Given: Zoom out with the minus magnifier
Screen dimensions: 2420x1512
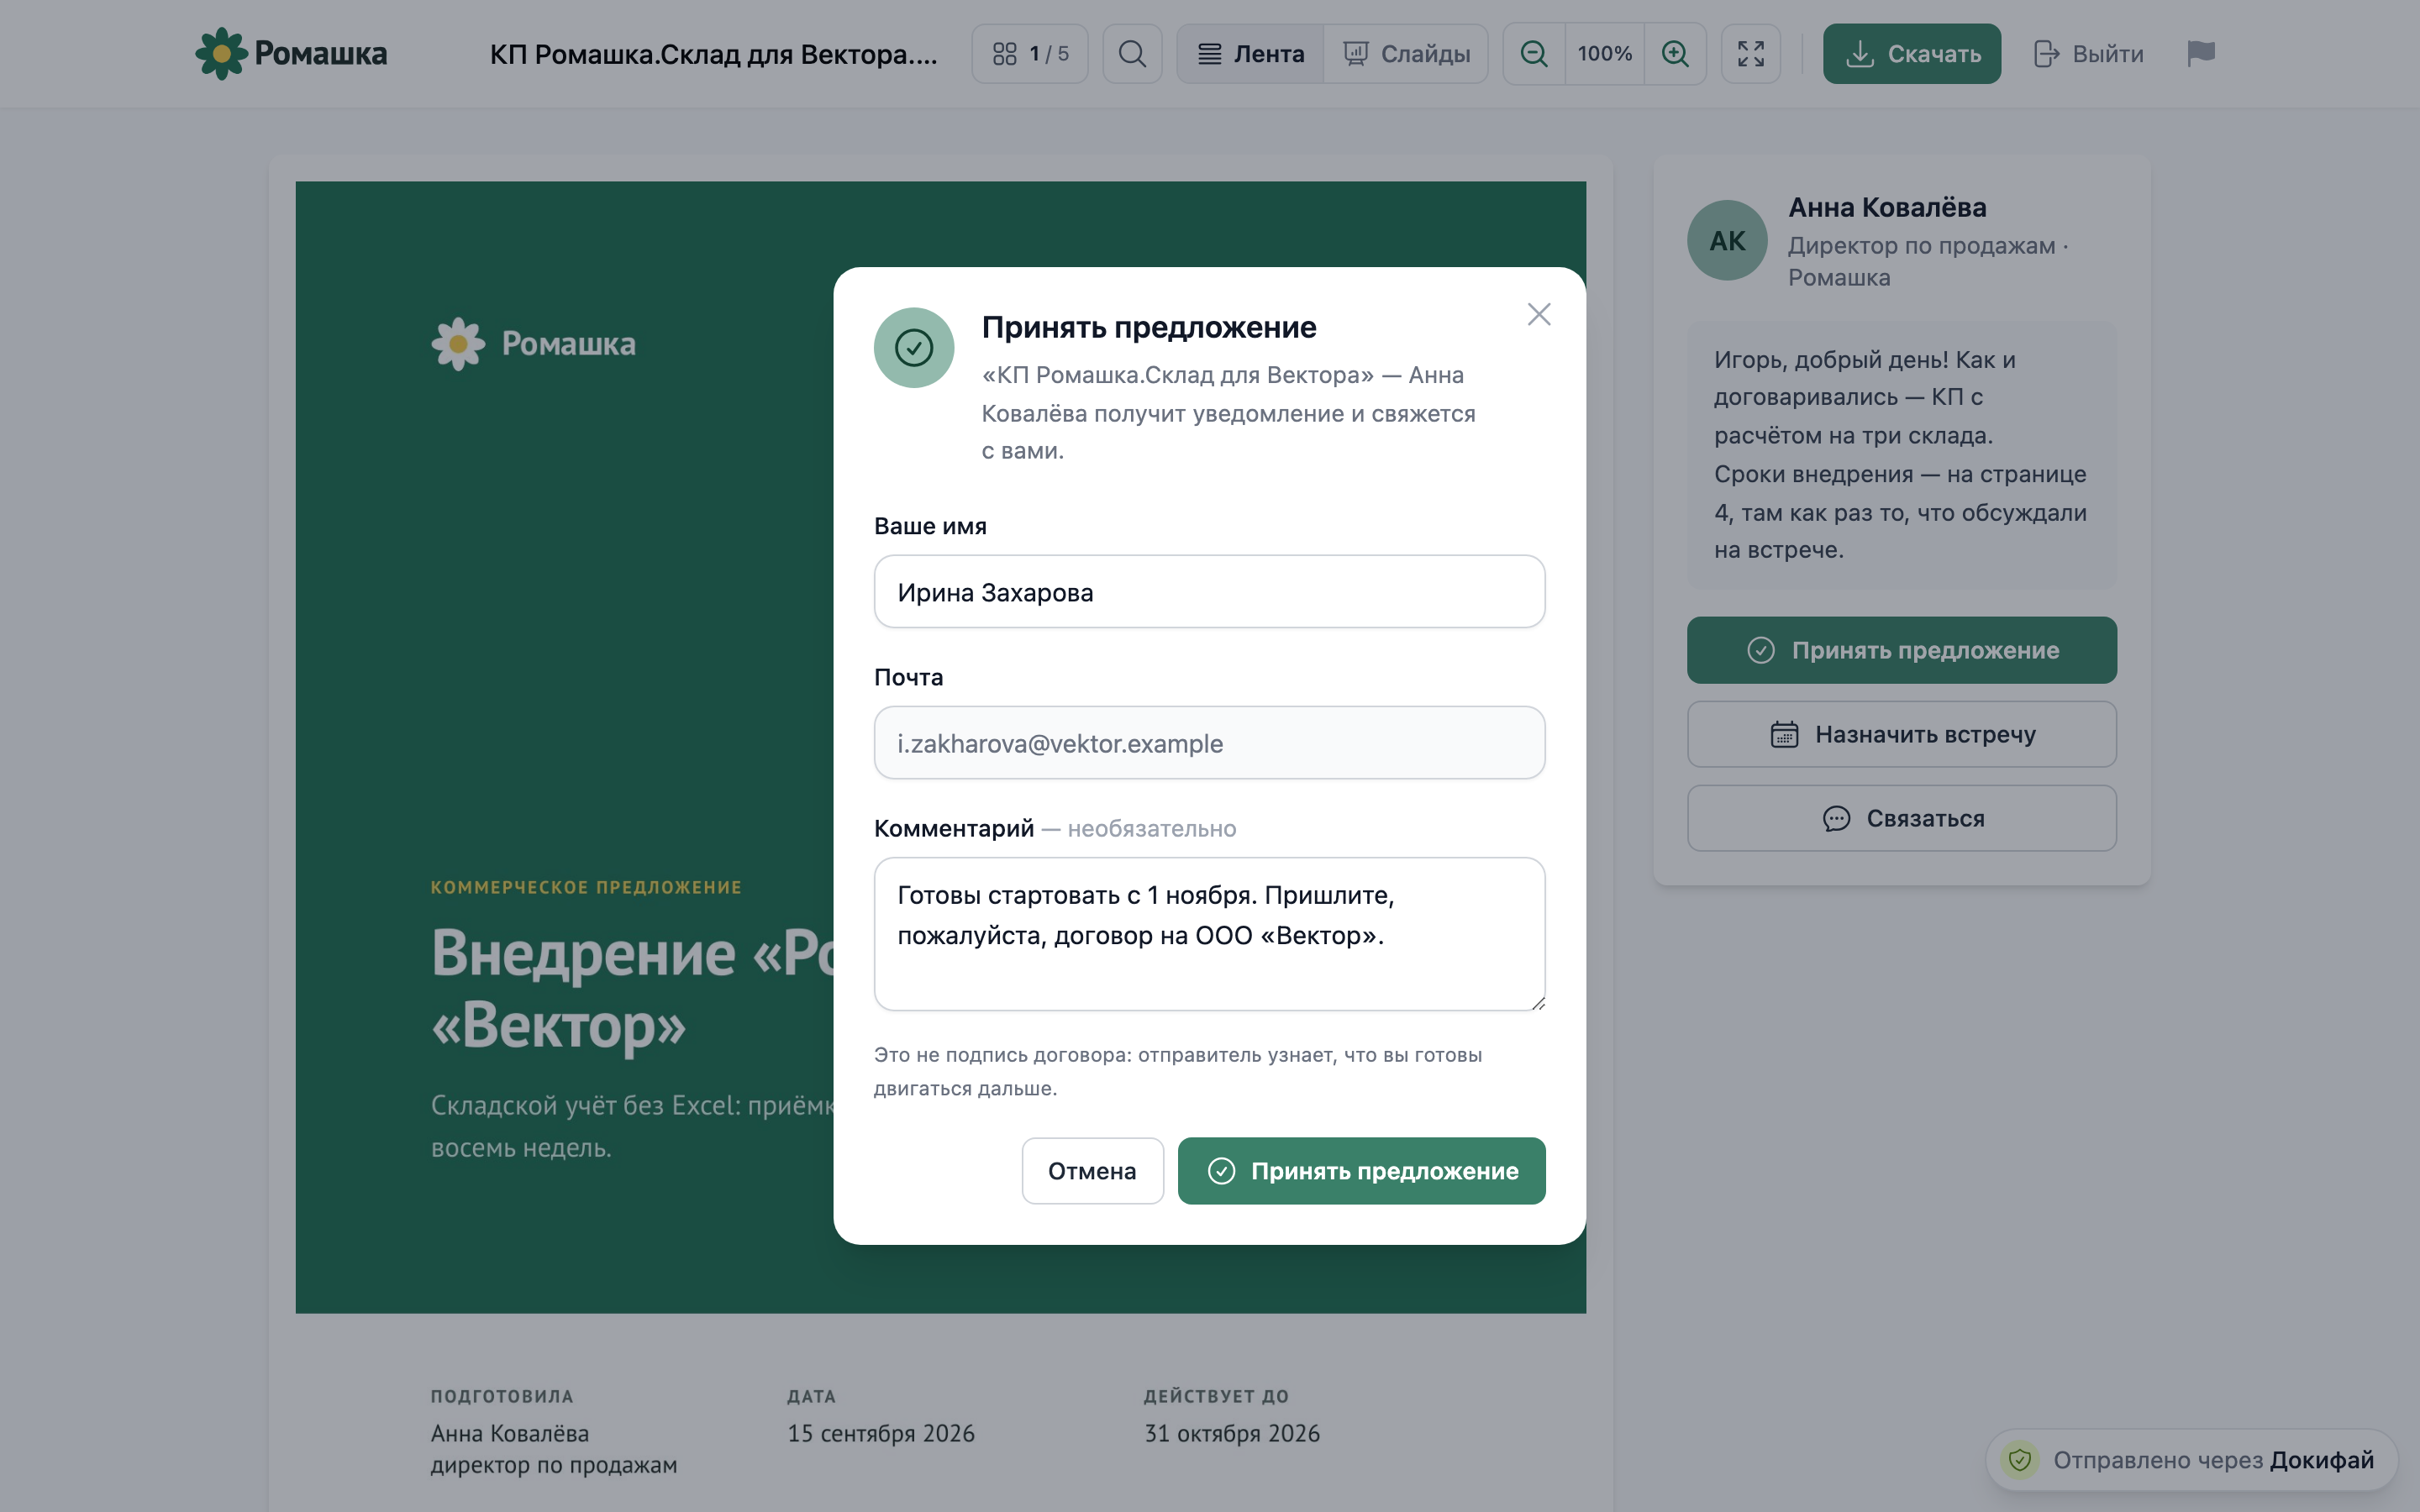Looking at the screenshot, I should coord(1534,53).
